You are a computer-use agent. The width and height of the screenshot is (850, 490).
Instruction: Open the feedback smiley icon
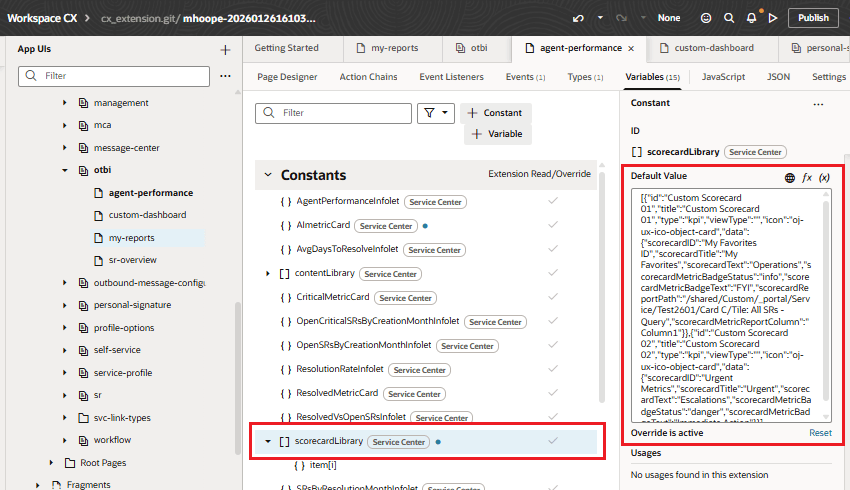(x=706, y=18)
